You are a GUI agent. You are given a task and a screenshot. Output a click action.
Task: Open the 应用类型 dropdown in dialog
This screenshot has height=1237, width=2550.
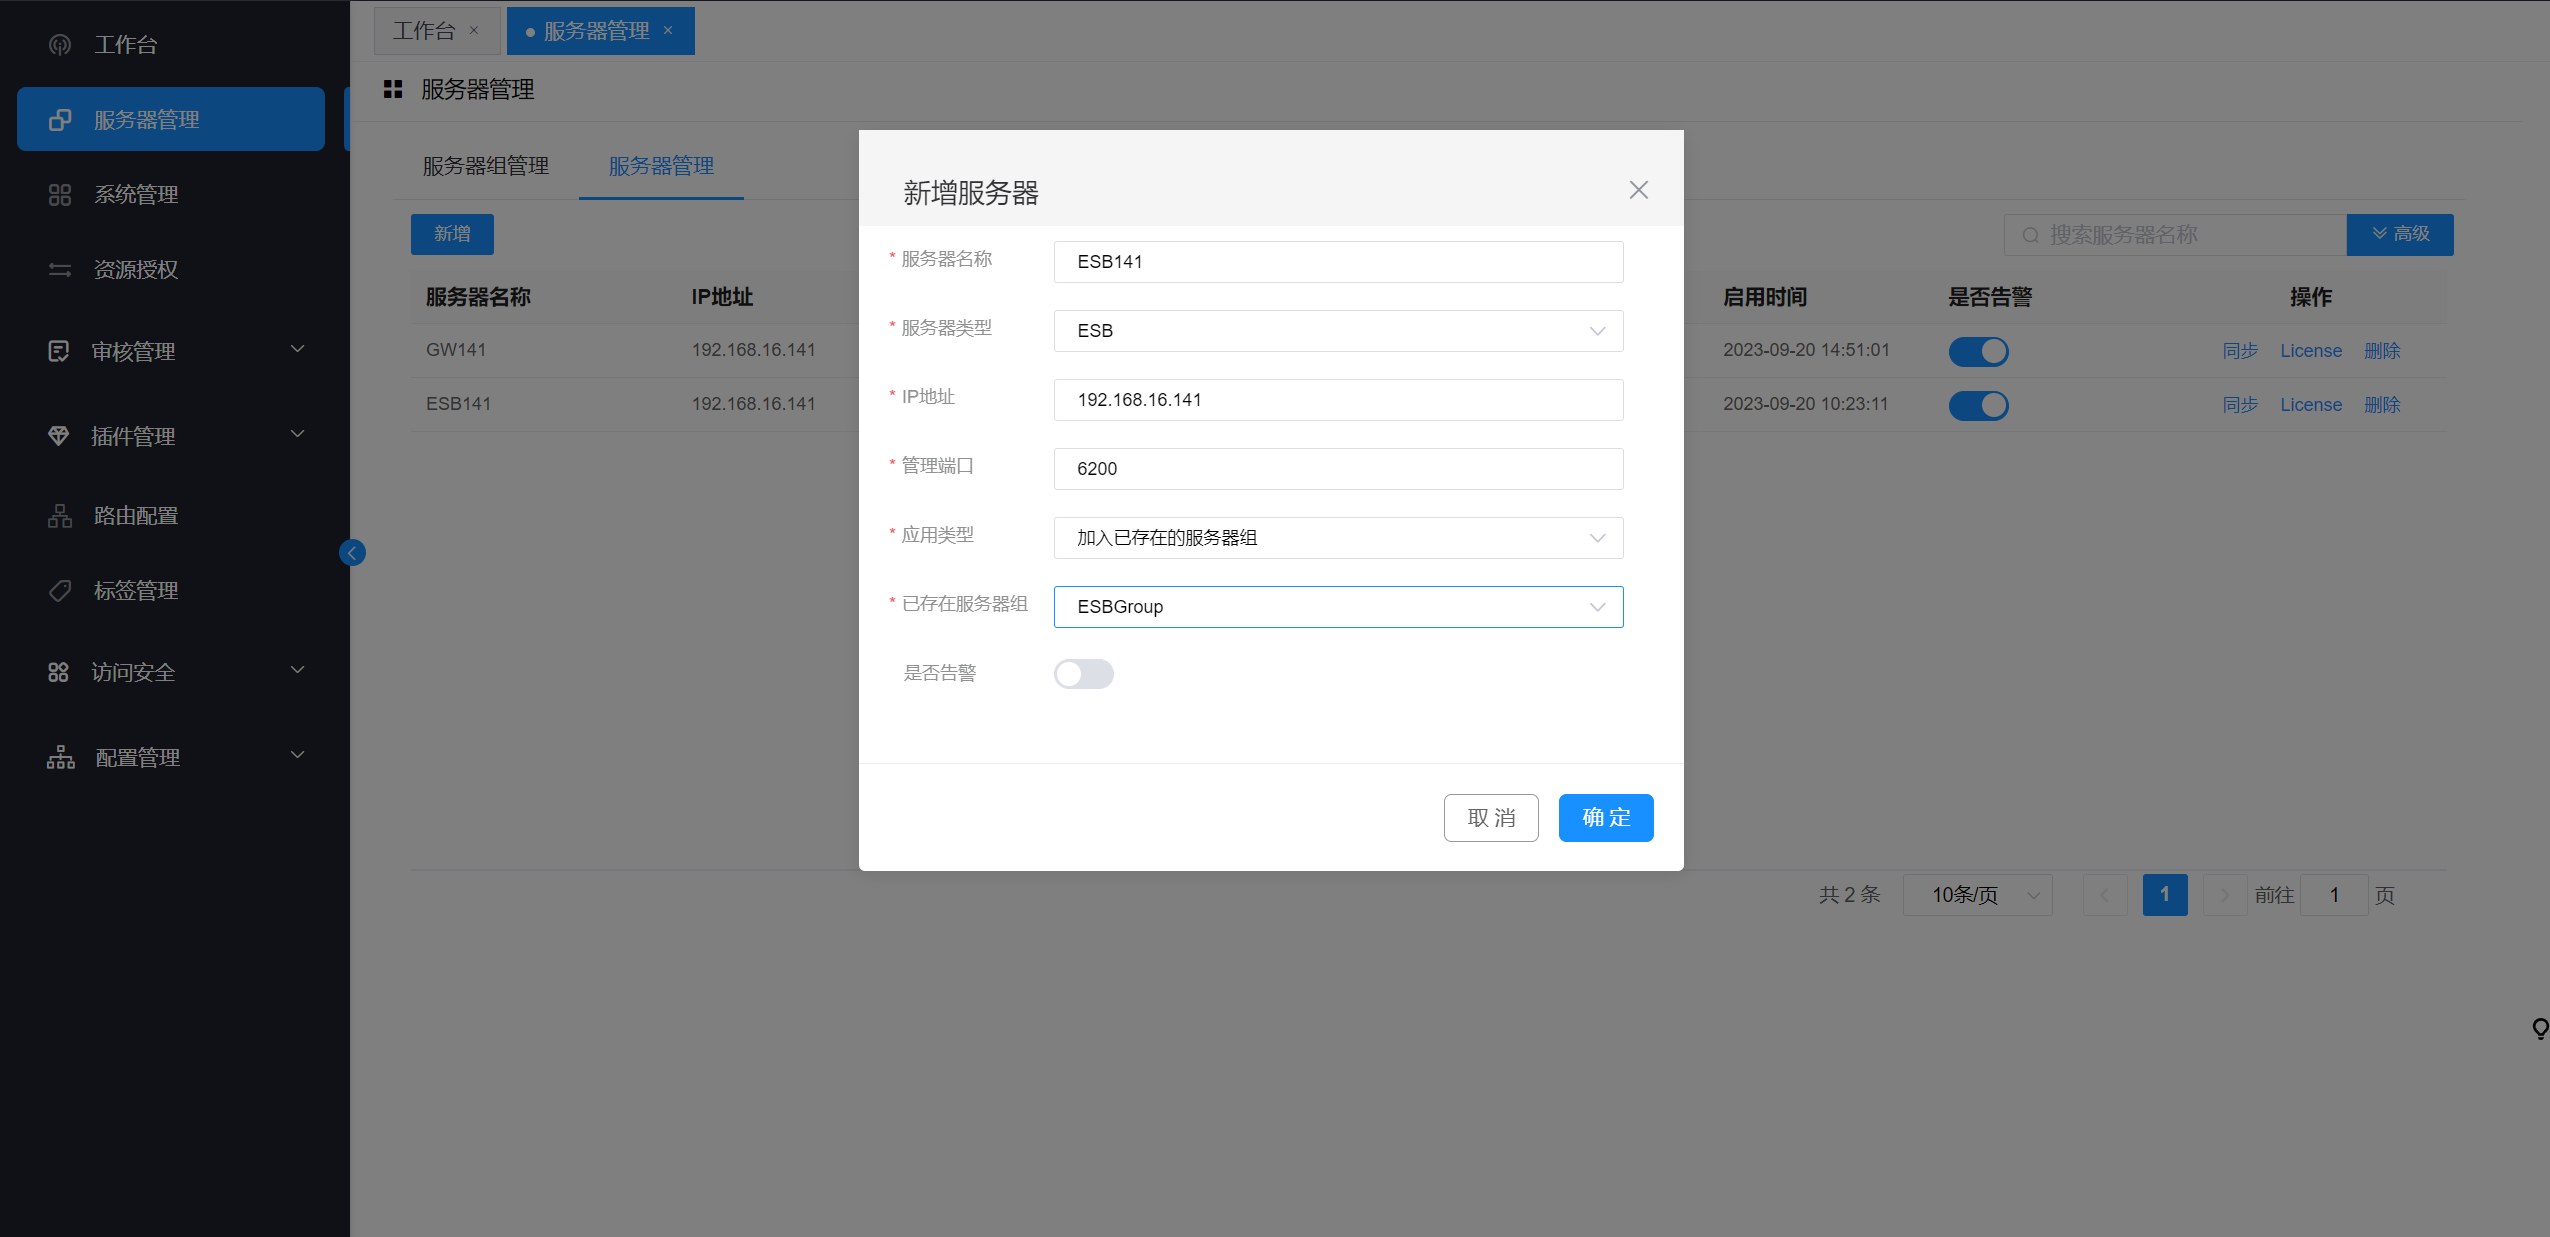click(1337, 538)
